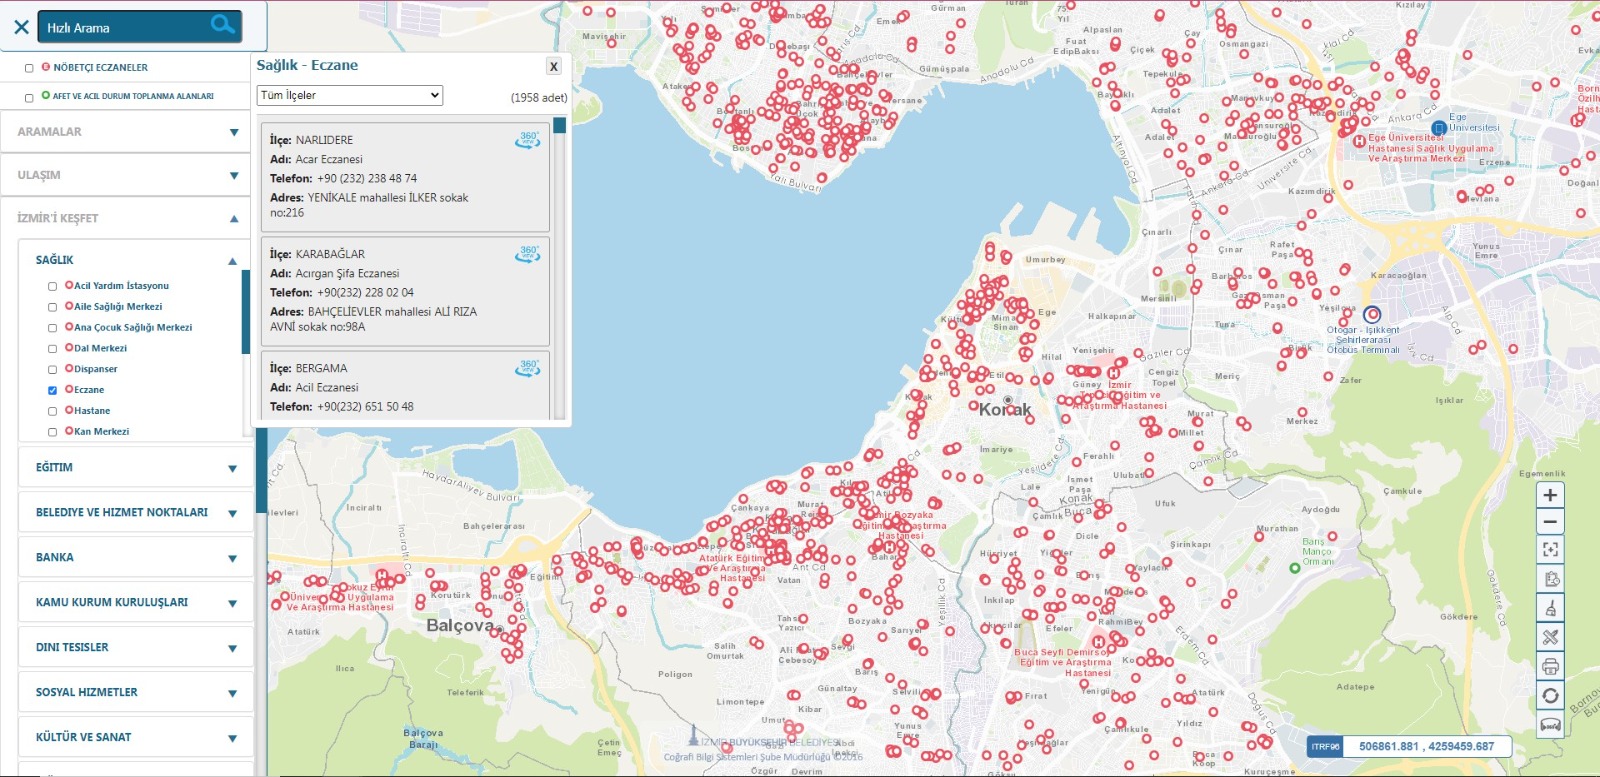Check the Hastane layer checkbox
Screen dimensions: 1600x777
point(52,411)
